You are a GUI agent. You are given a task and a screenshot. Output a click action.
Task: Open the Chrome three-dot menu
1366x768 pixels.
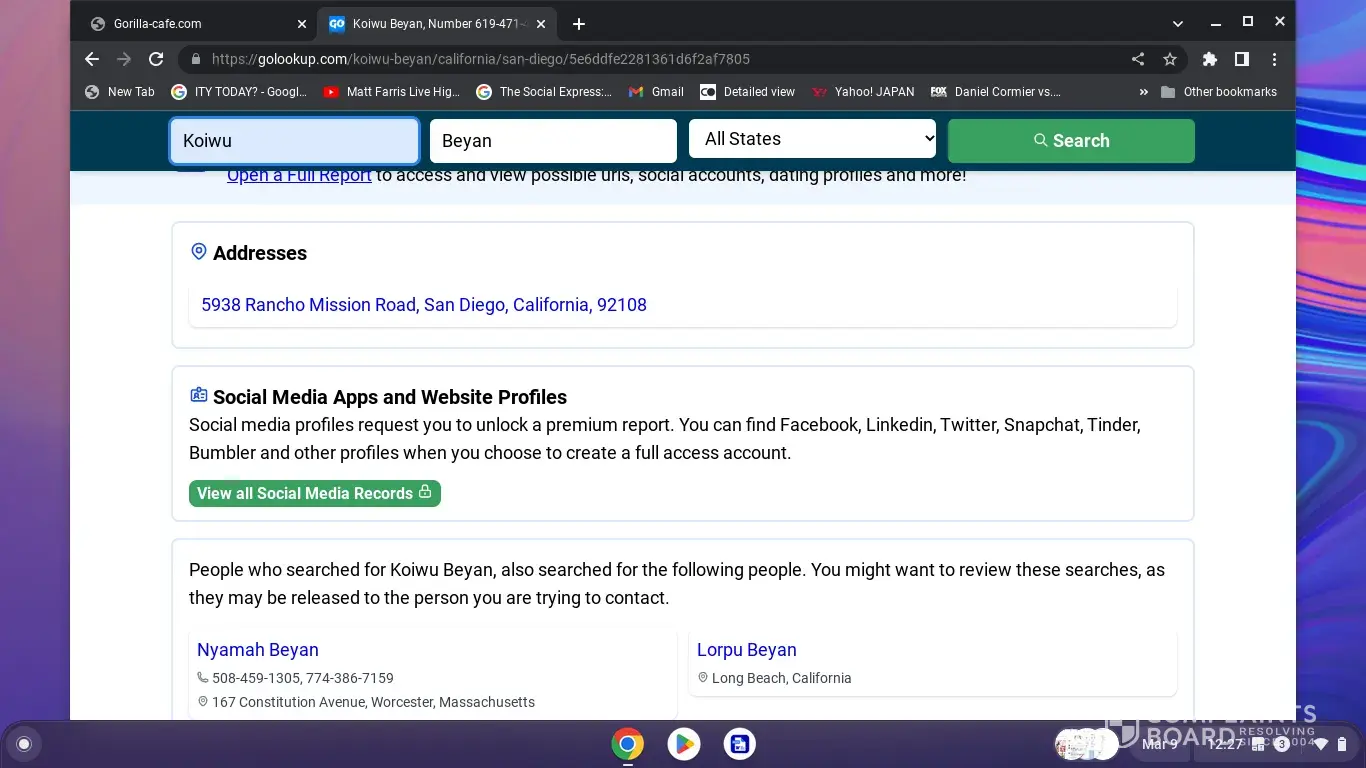pyautogui.click(x=1274, y=59)
